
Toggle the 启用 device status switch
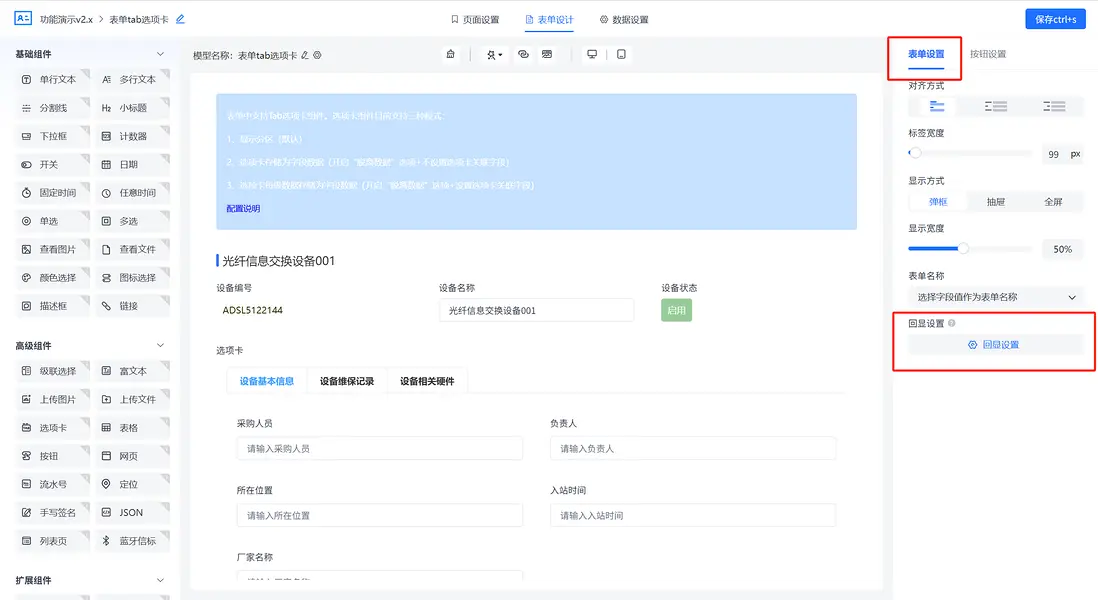[675, 310]
